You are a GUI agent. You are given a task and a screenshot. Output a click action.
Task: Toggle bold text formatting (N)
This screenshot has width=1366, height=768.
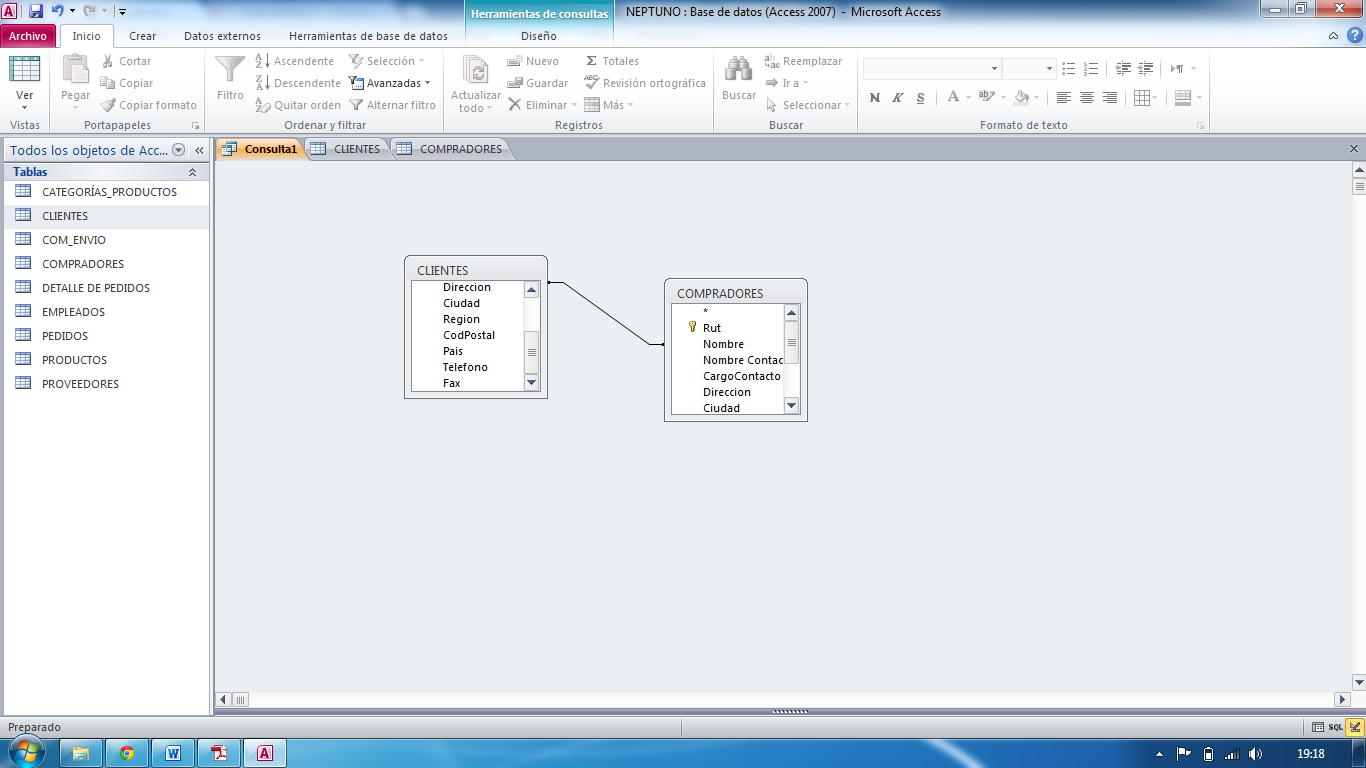pos(875,98)
